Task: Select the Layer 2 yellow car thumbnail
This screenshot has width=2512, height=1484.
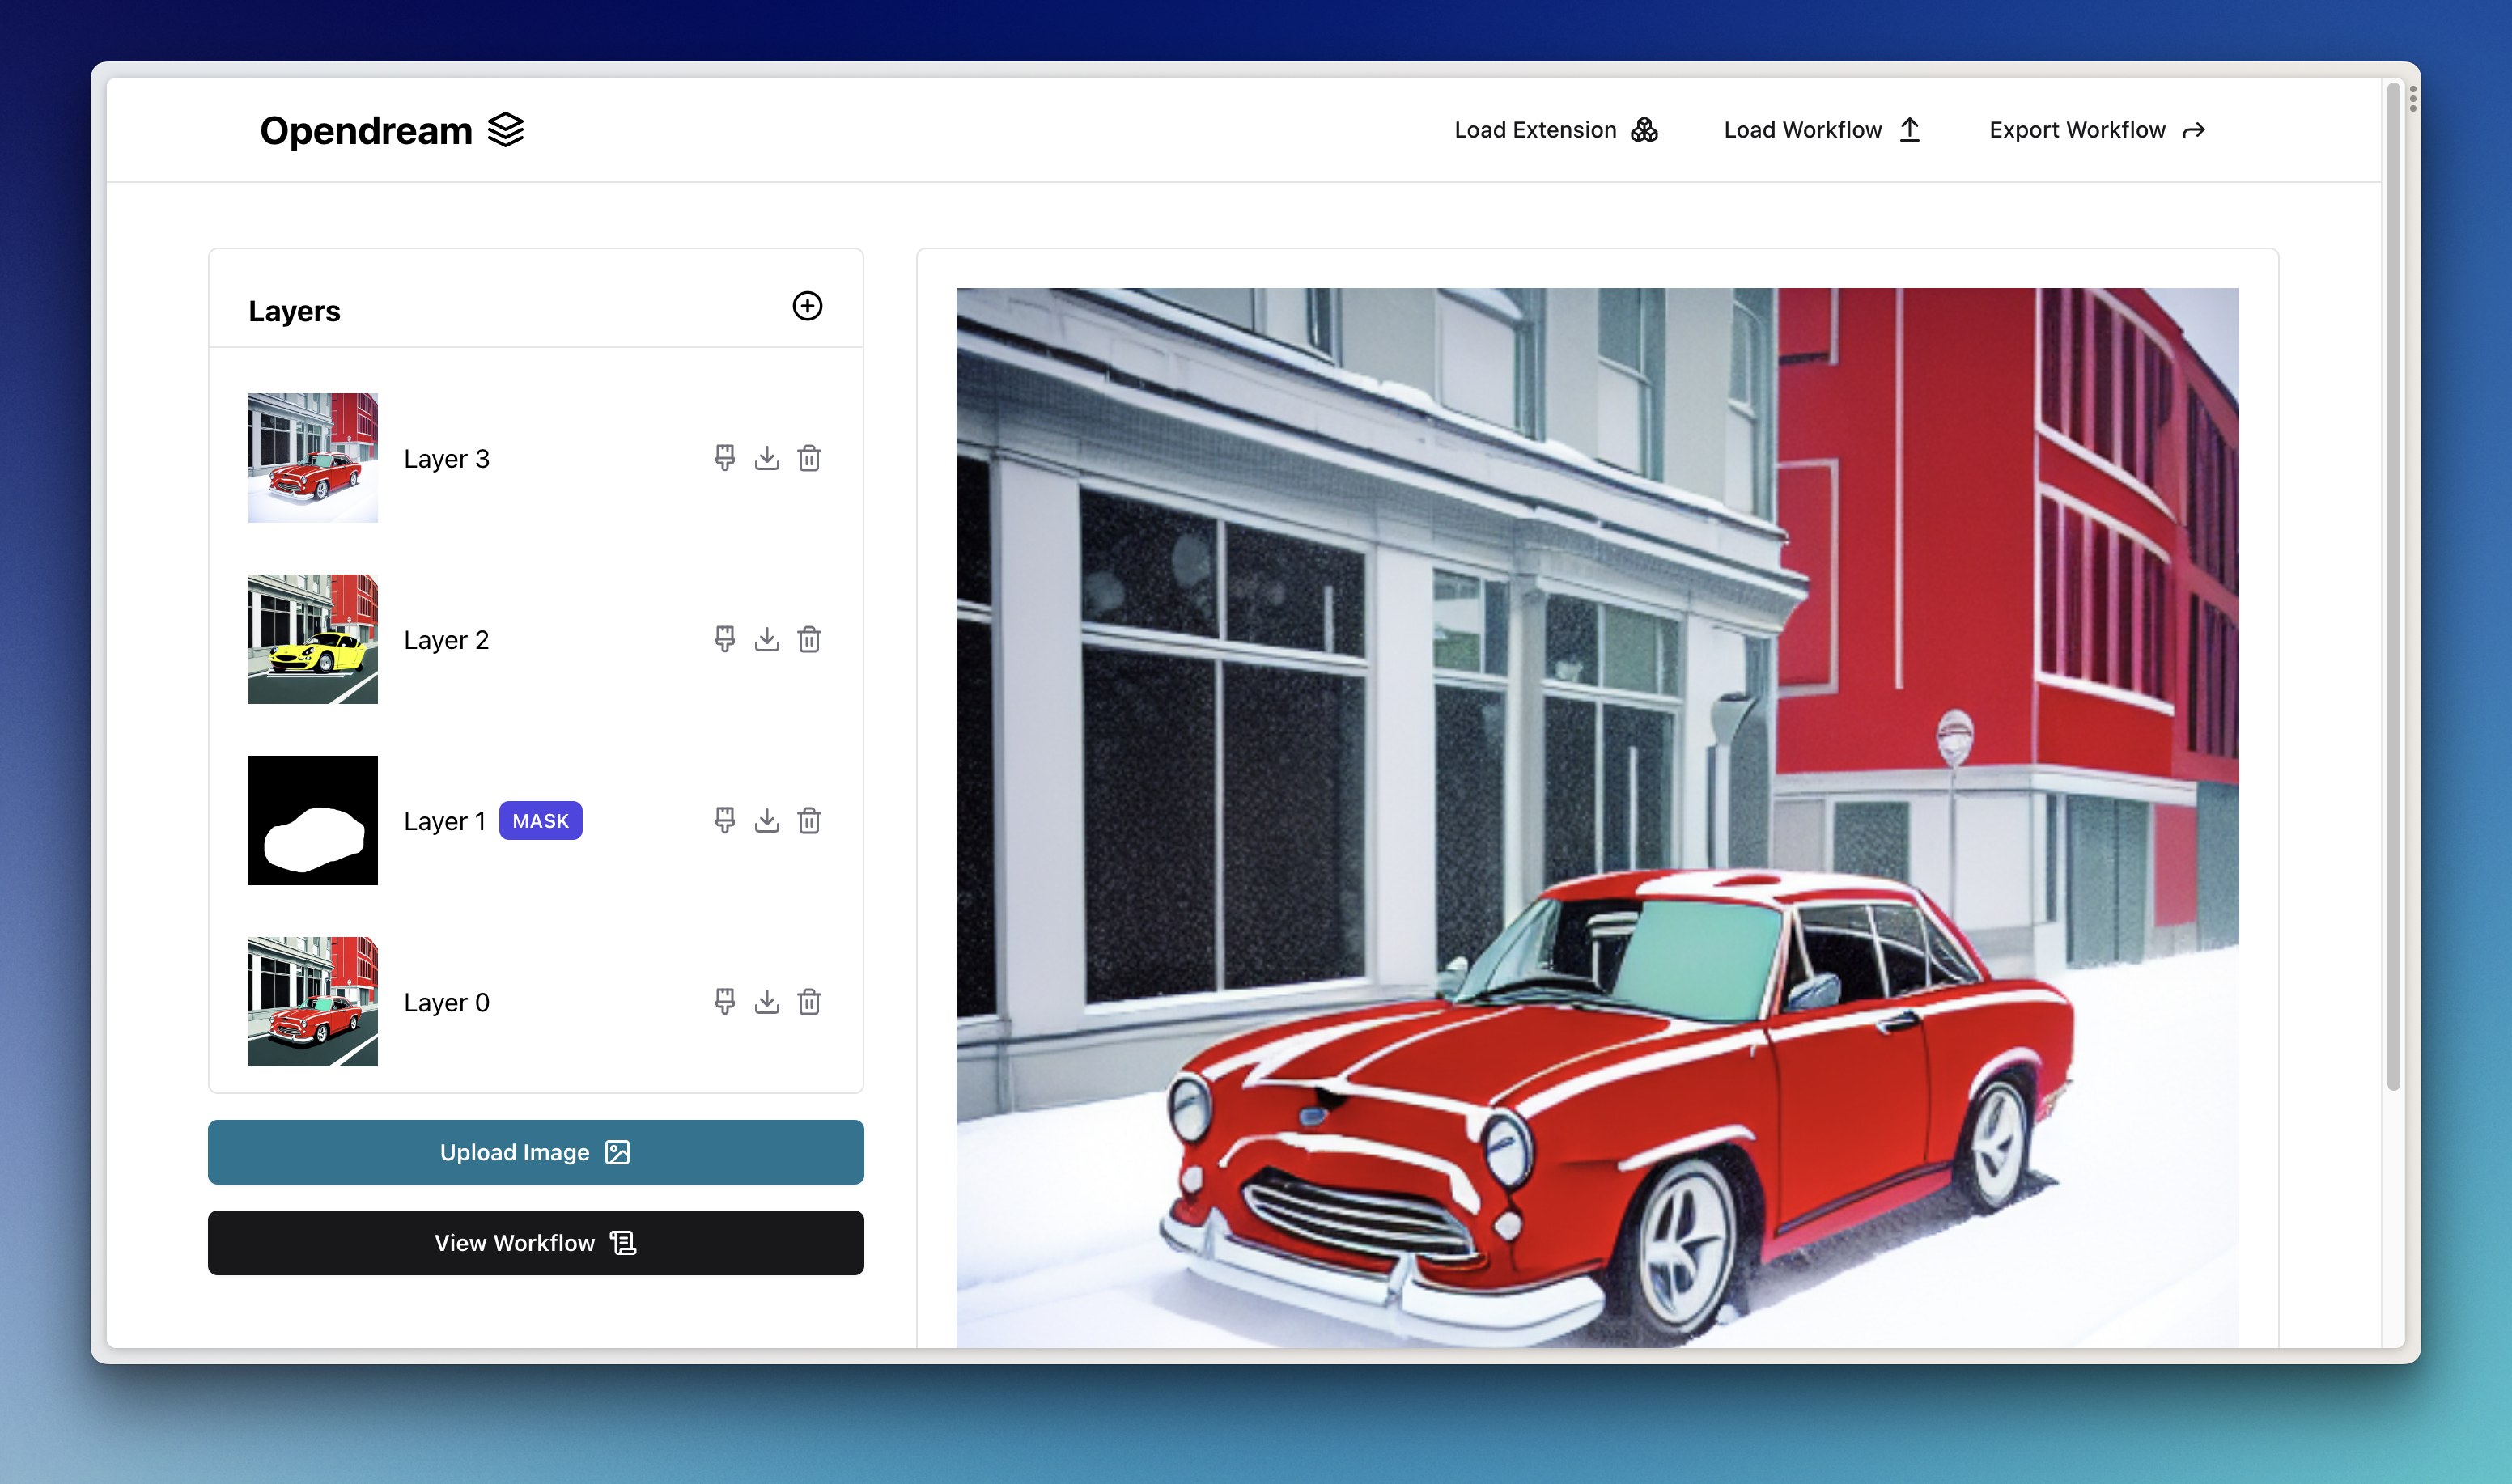Action: [x=313, y=639]
